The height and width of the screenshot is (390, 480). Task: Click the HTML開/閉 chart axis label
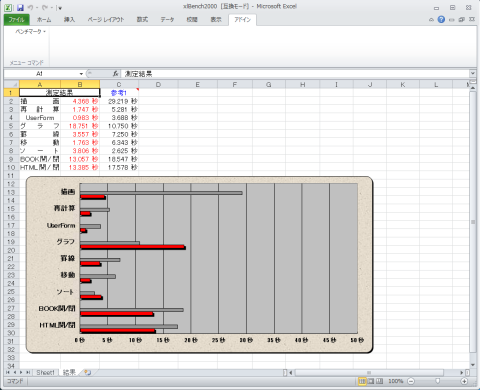pyautogui.click(x=57, y=325)
